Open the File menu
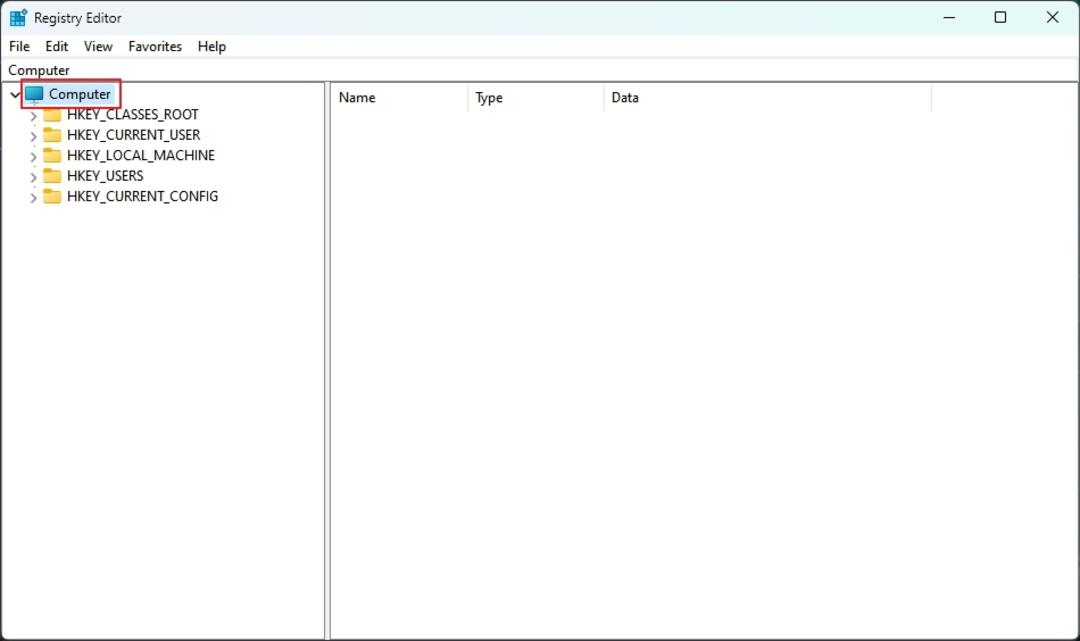The image size is (1080, 641). coord(19,46)
